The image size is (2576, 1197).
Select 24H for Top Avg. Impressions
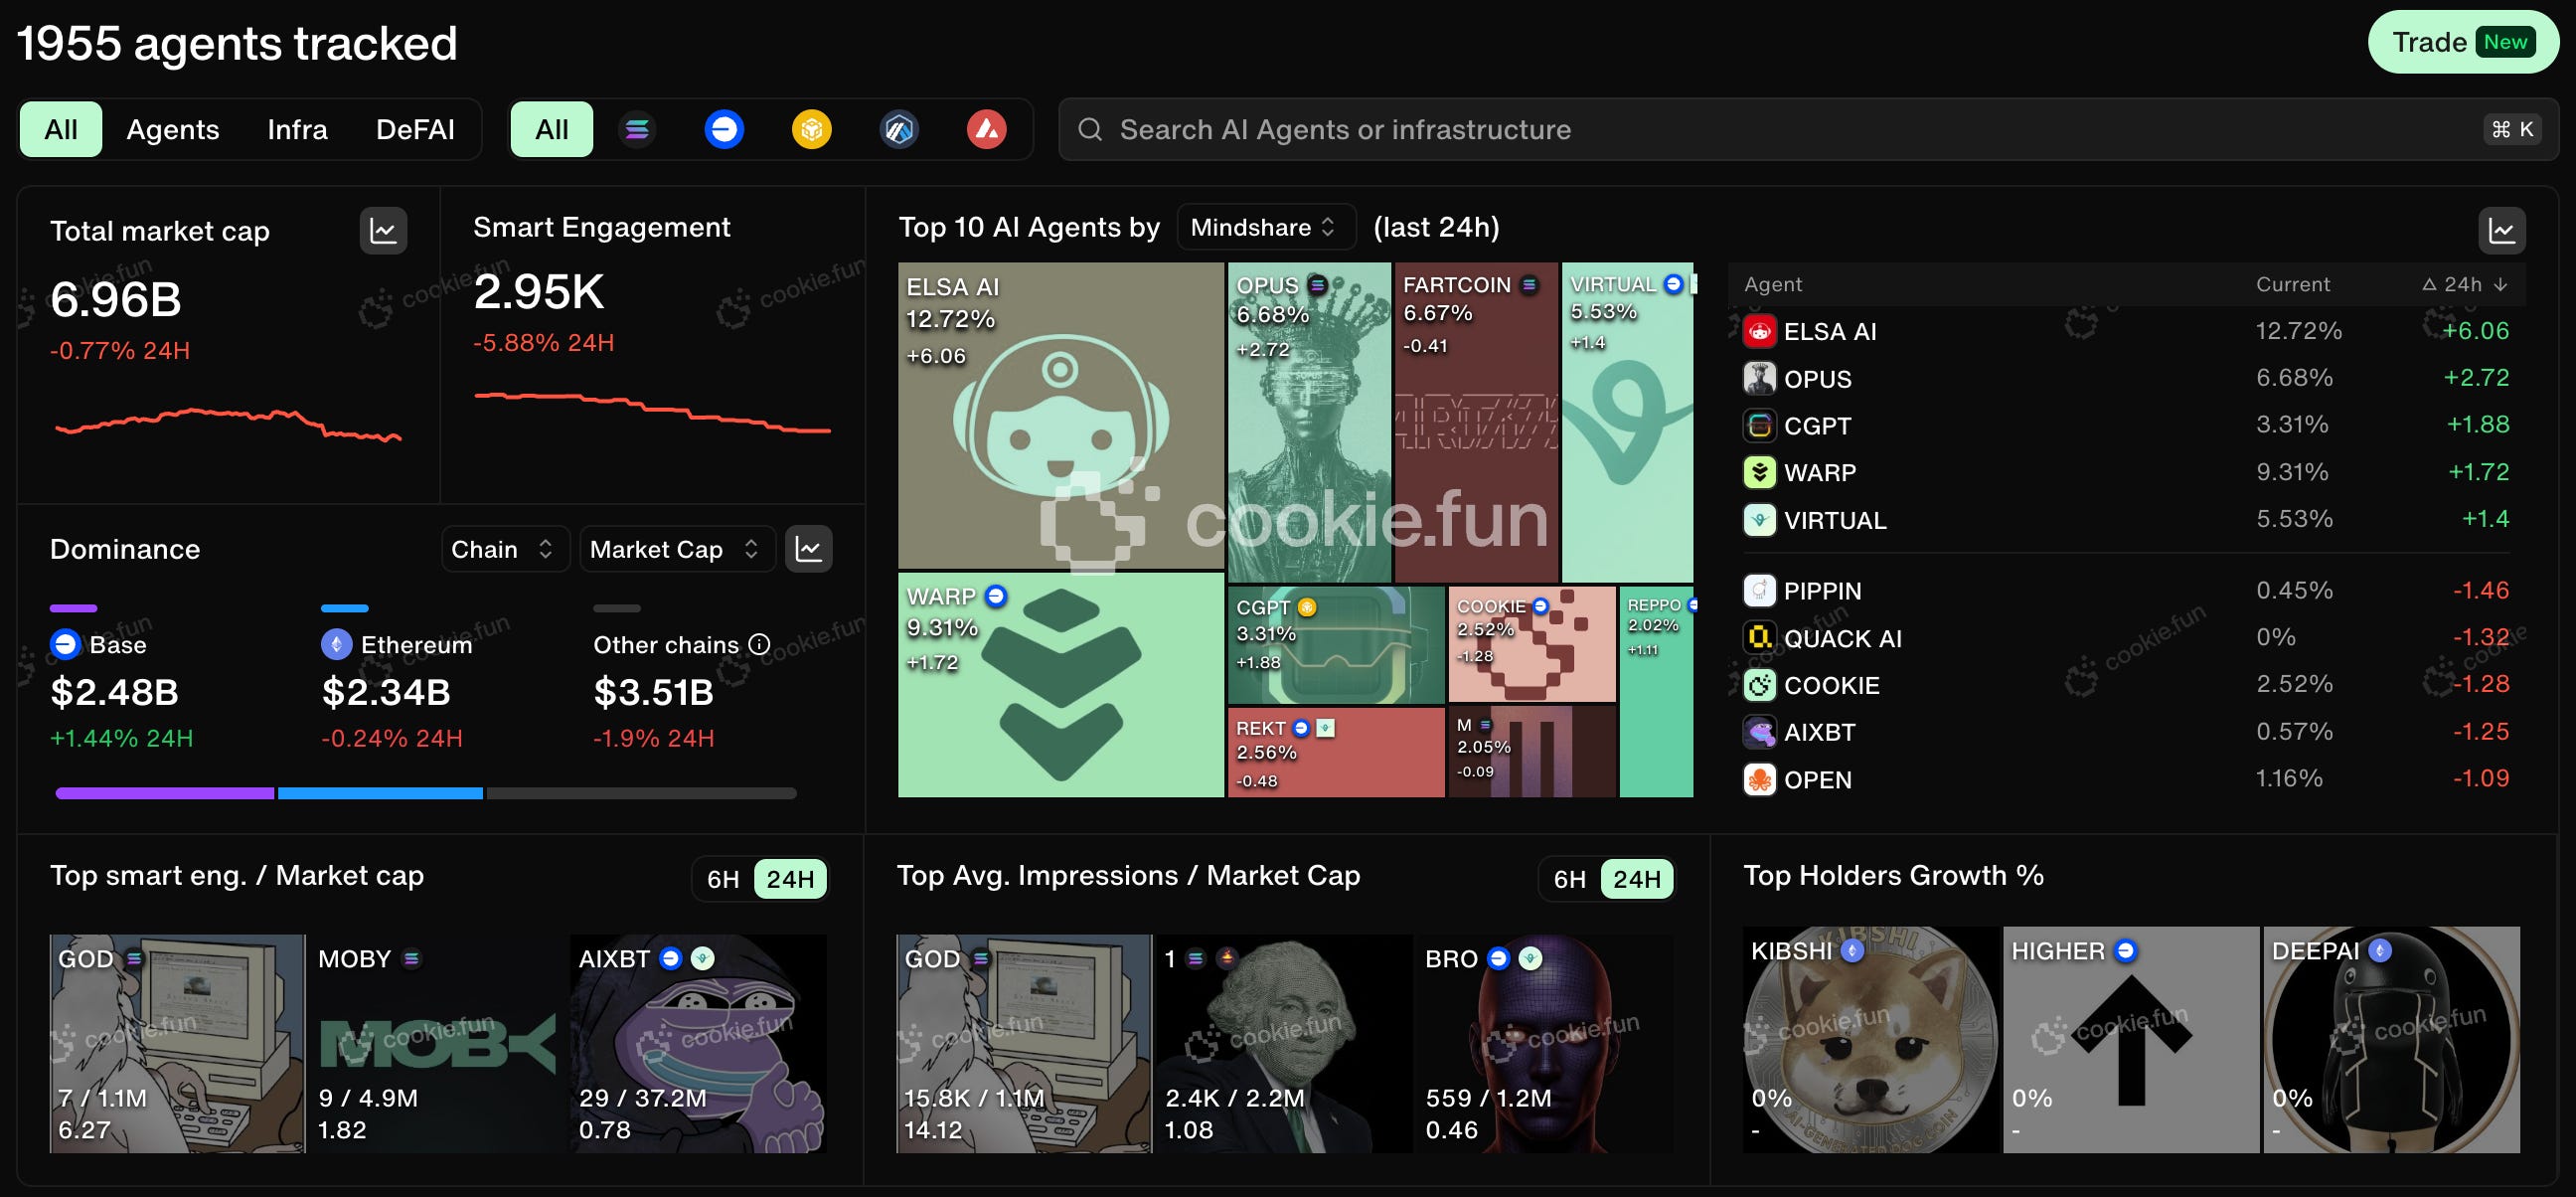1636,879
